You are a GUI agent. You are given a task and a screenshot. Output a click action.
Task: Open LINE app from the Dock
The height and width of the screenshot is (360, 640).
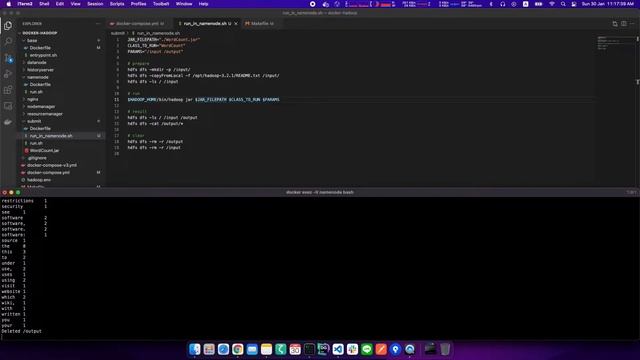[367, 349]
